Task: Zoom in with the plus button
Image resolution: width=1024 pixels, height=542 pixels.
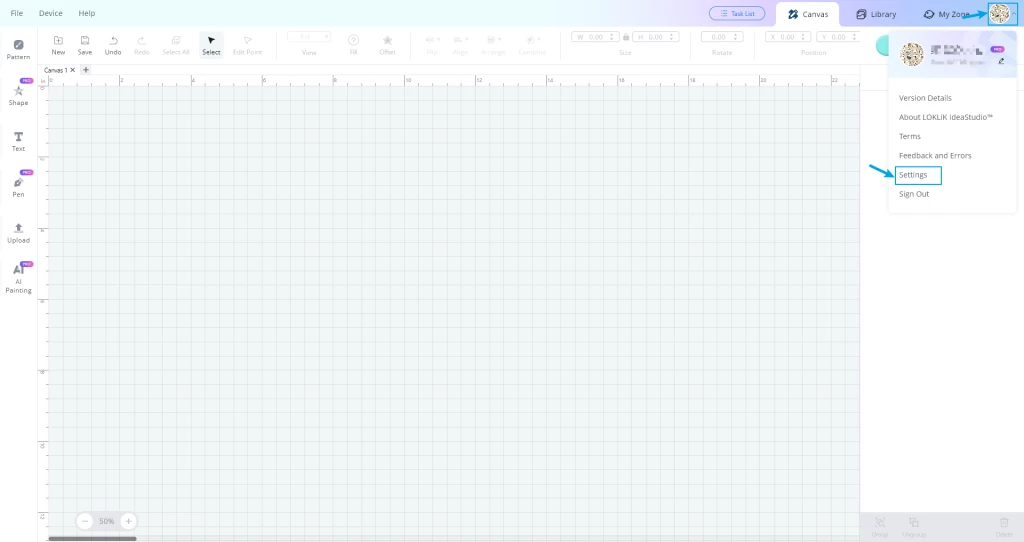Action: coord(129,521)
